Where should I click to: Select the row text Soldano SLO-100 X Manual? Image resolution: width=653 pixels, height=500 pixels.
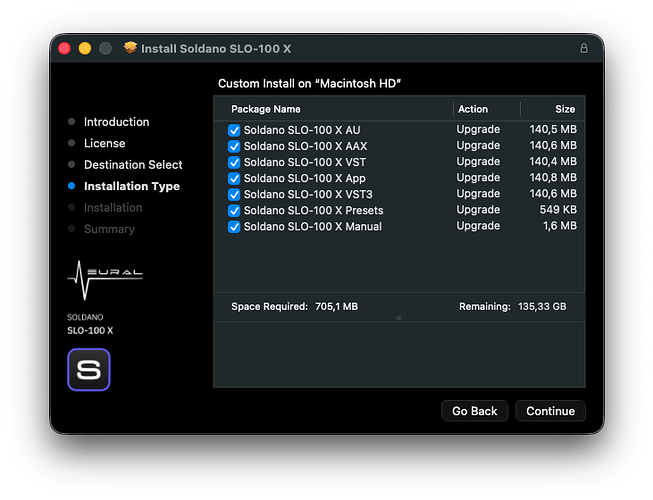coord(312,227)
